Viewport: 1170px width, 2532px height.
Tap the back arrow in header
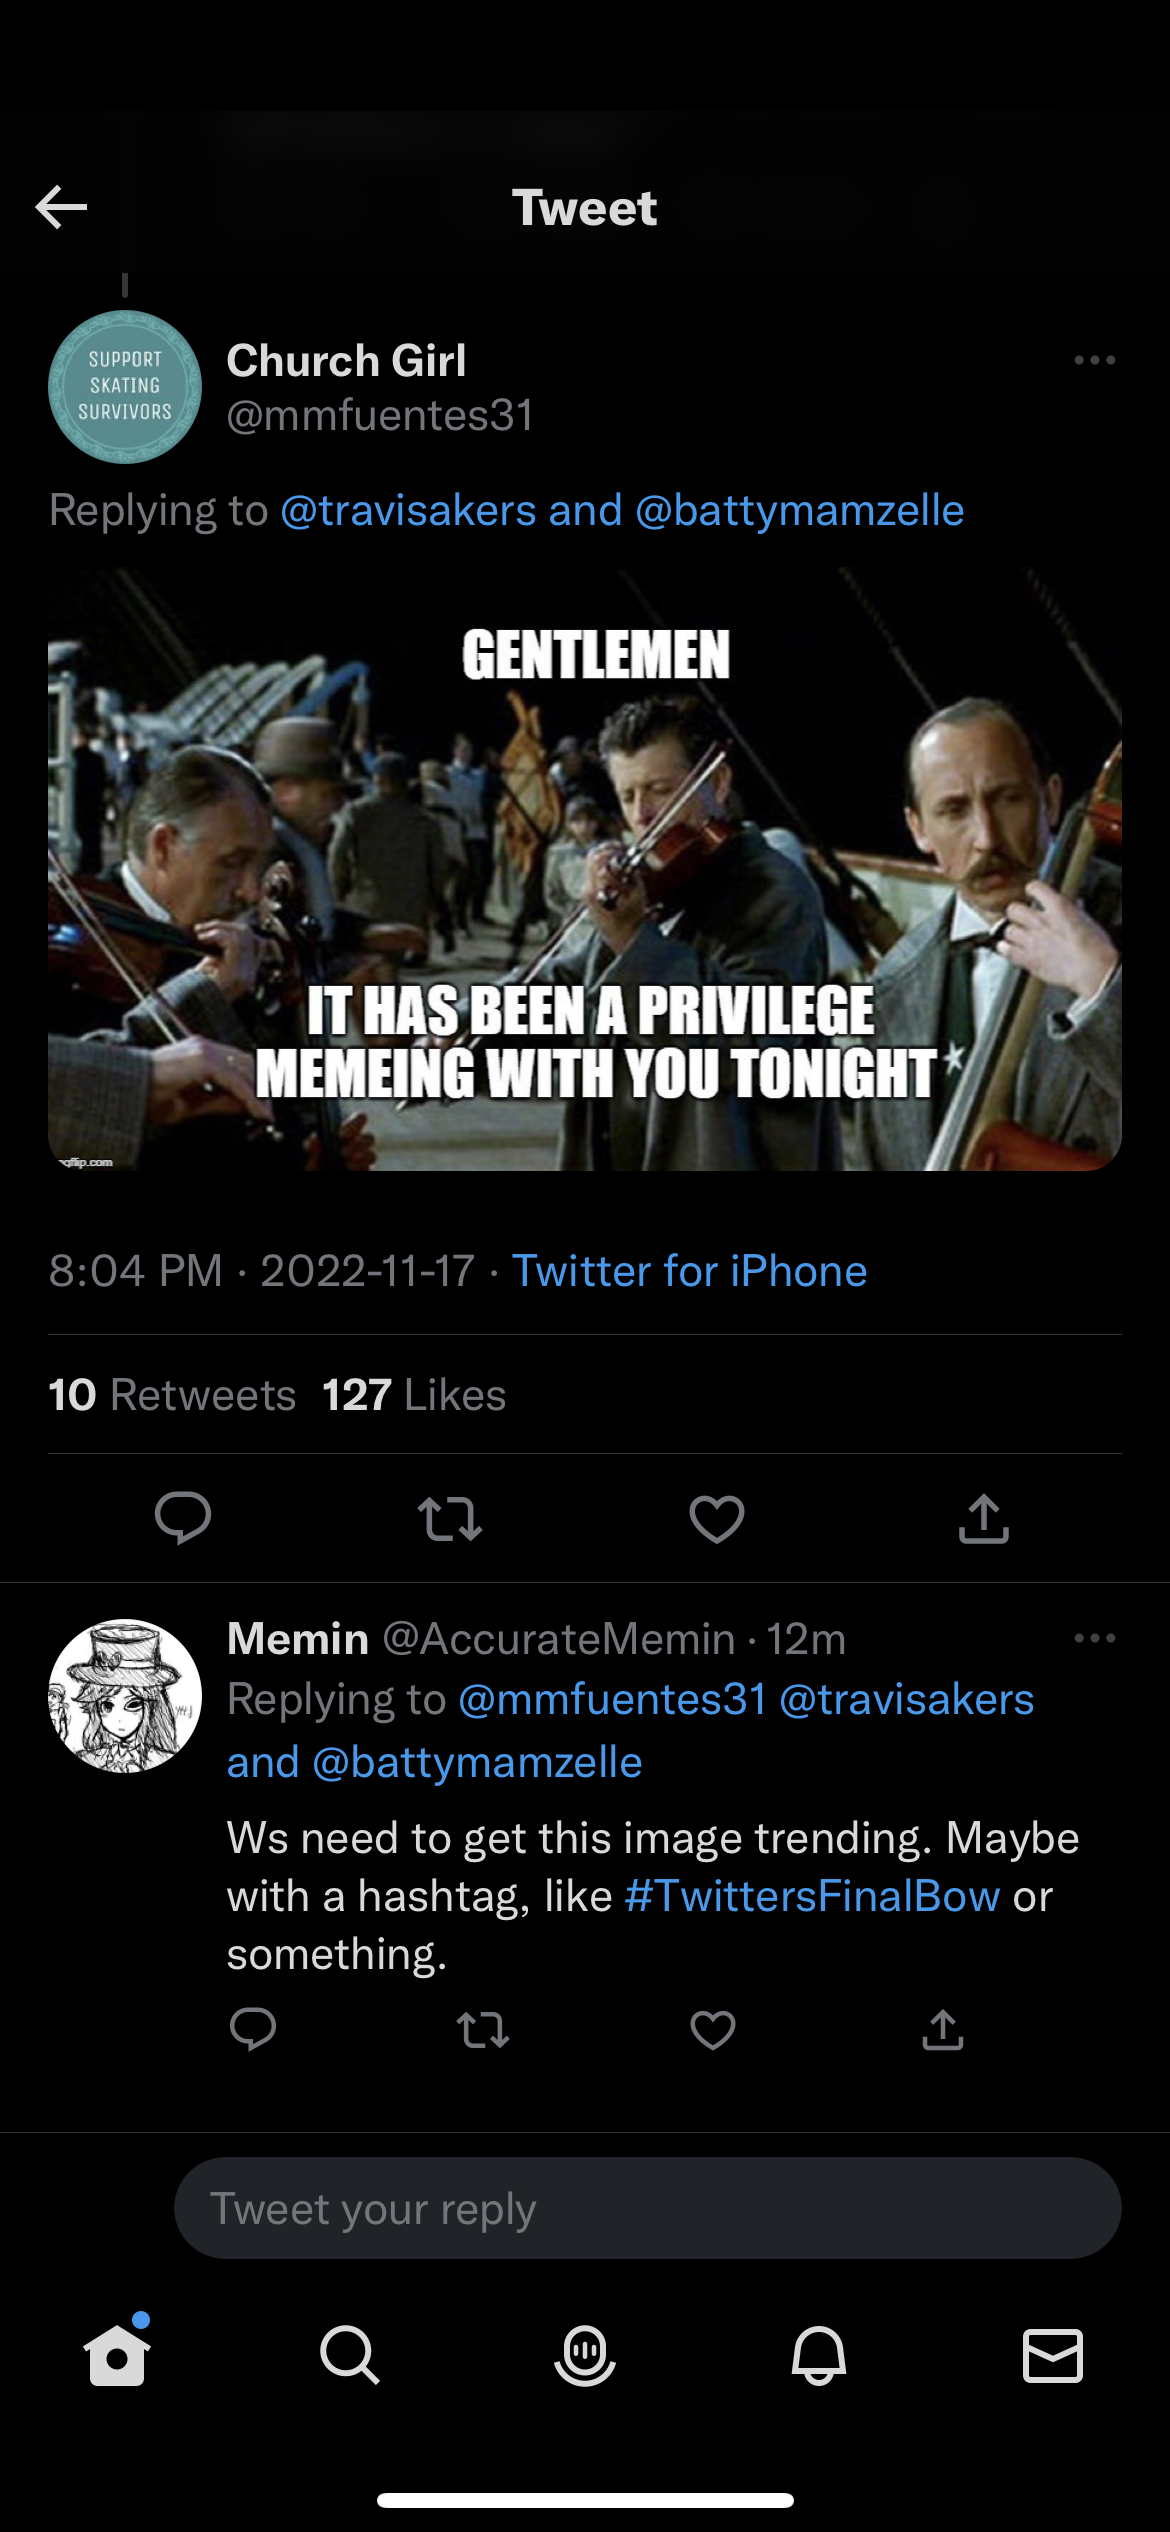coord(61,207)
